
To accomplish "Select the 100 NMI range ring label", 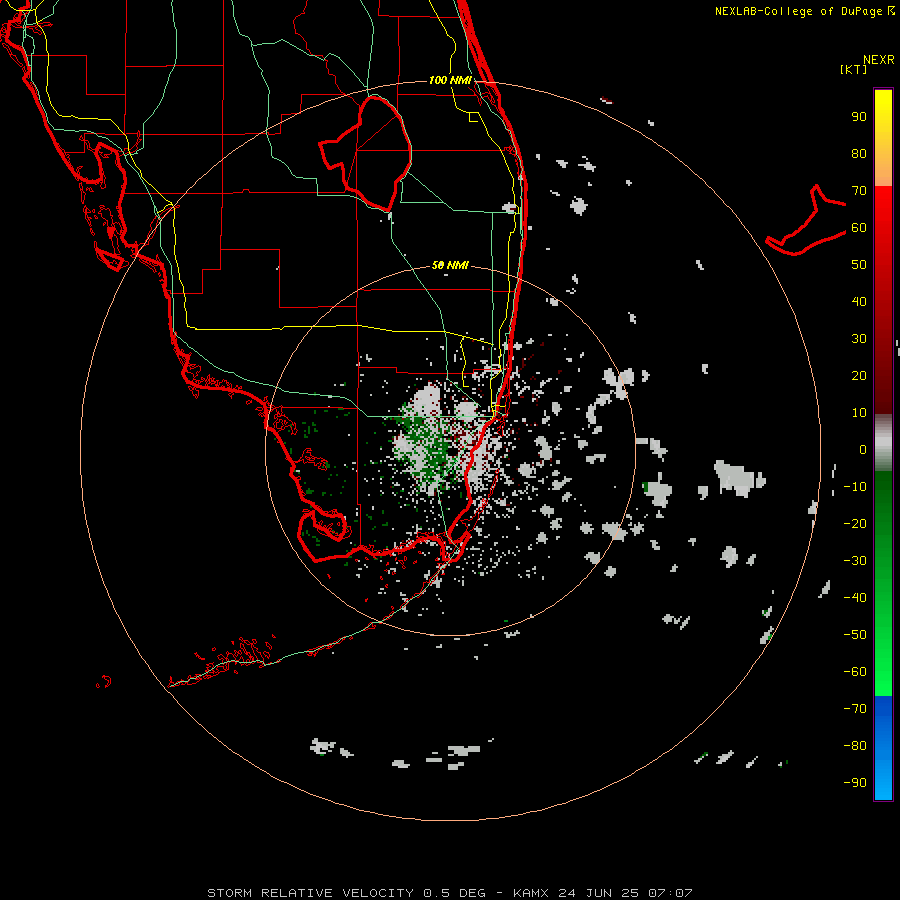I will [450, 80].
